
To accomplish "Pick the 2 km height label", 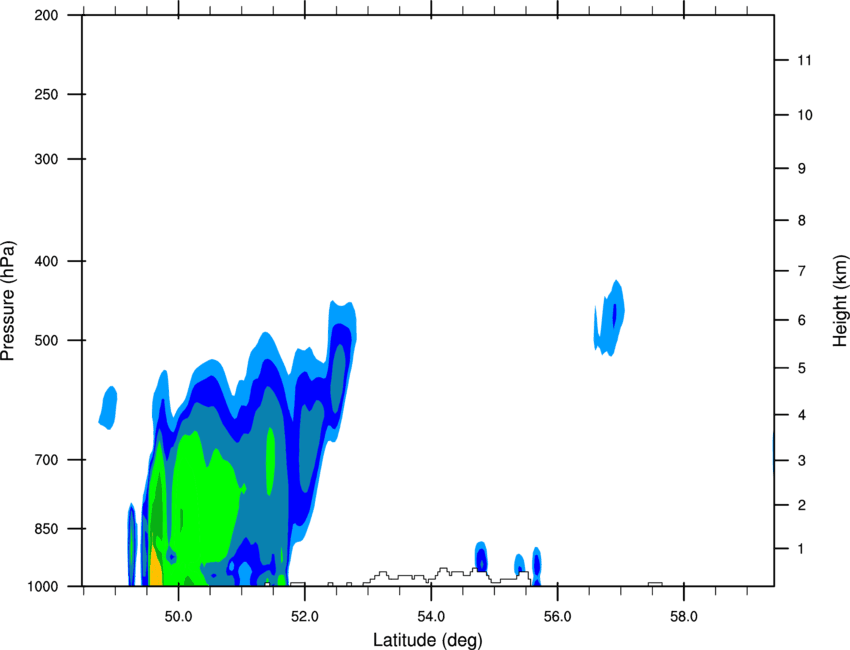I will 802,505.
